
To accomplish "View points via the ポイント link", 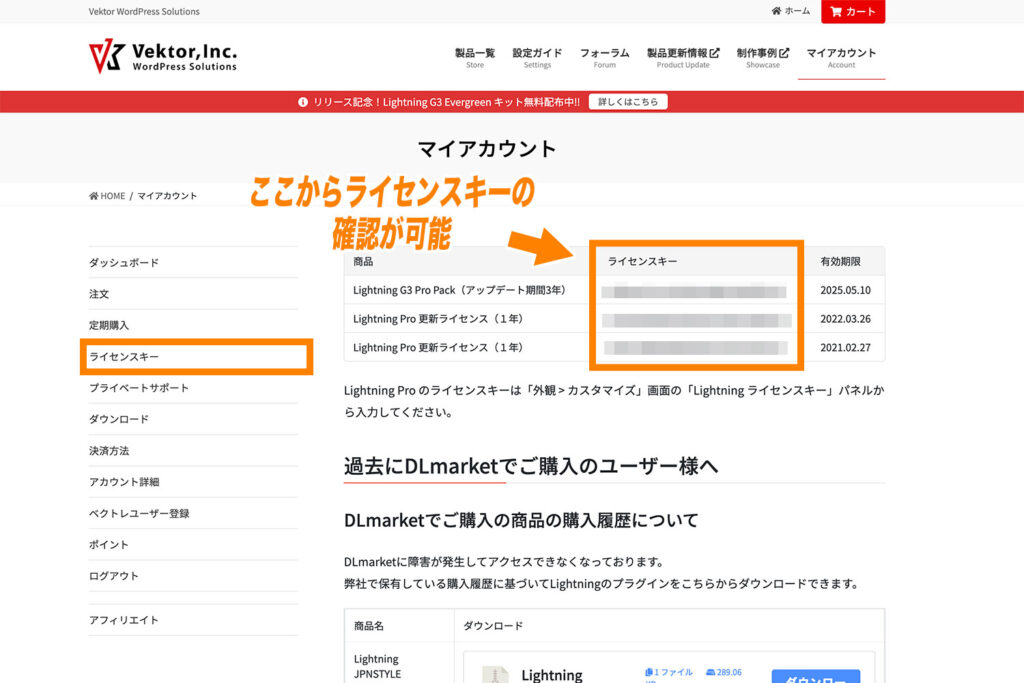I will (129, 544).
